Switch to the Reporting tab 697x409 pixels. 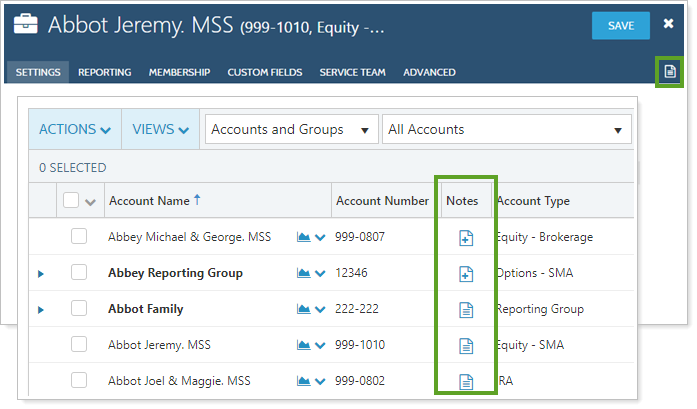[104, 72]
